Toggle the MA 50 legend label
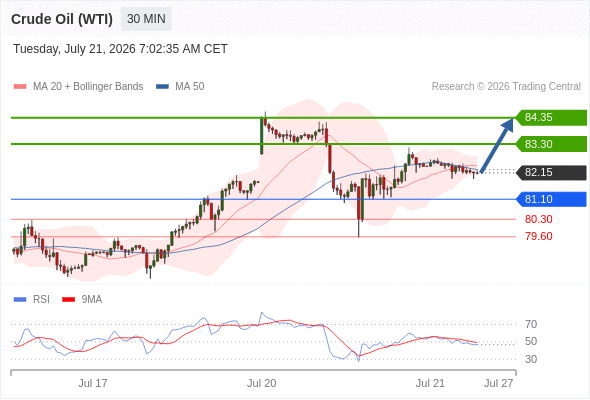Screen dimensions: 590x400 coord(190,87)
